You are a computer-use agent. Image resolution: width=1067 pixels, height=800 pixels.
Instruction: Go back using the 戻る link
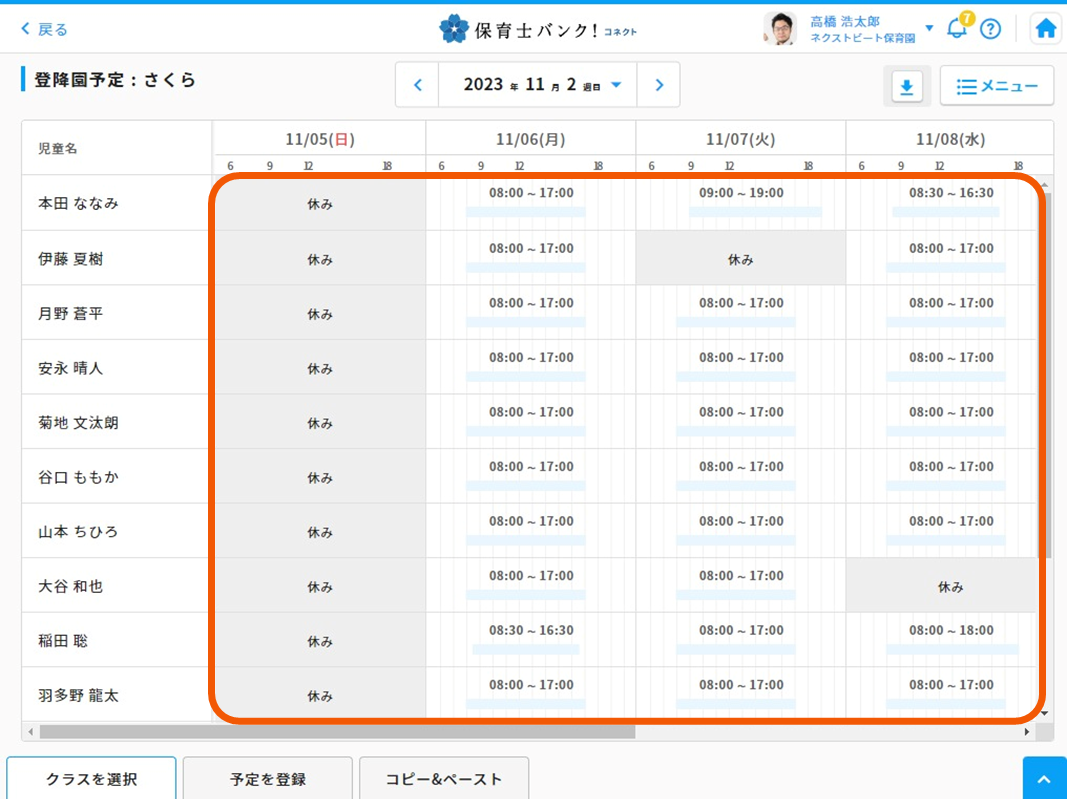click(45, 29)
